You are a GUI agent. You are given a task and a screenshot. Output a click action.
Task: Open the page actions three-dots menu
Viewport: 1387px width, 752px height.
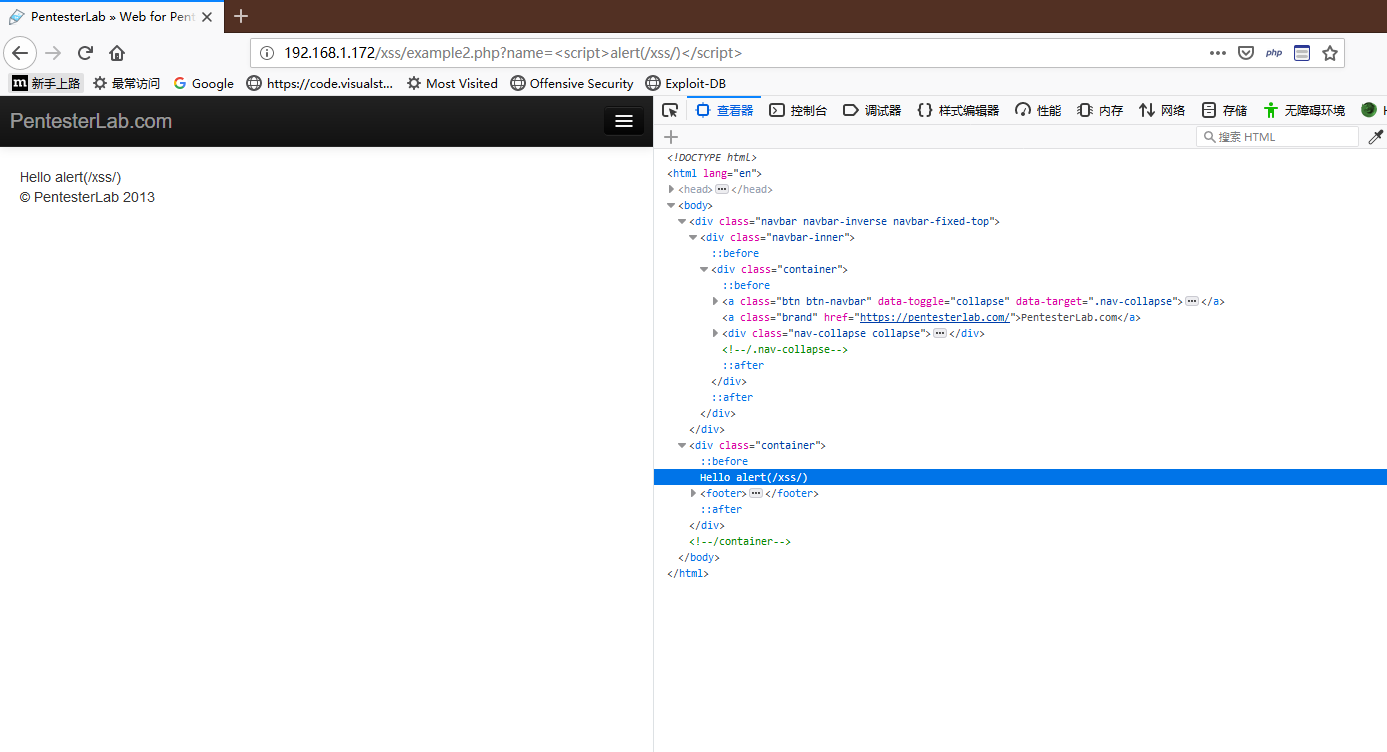click(x=1217, y=53)
